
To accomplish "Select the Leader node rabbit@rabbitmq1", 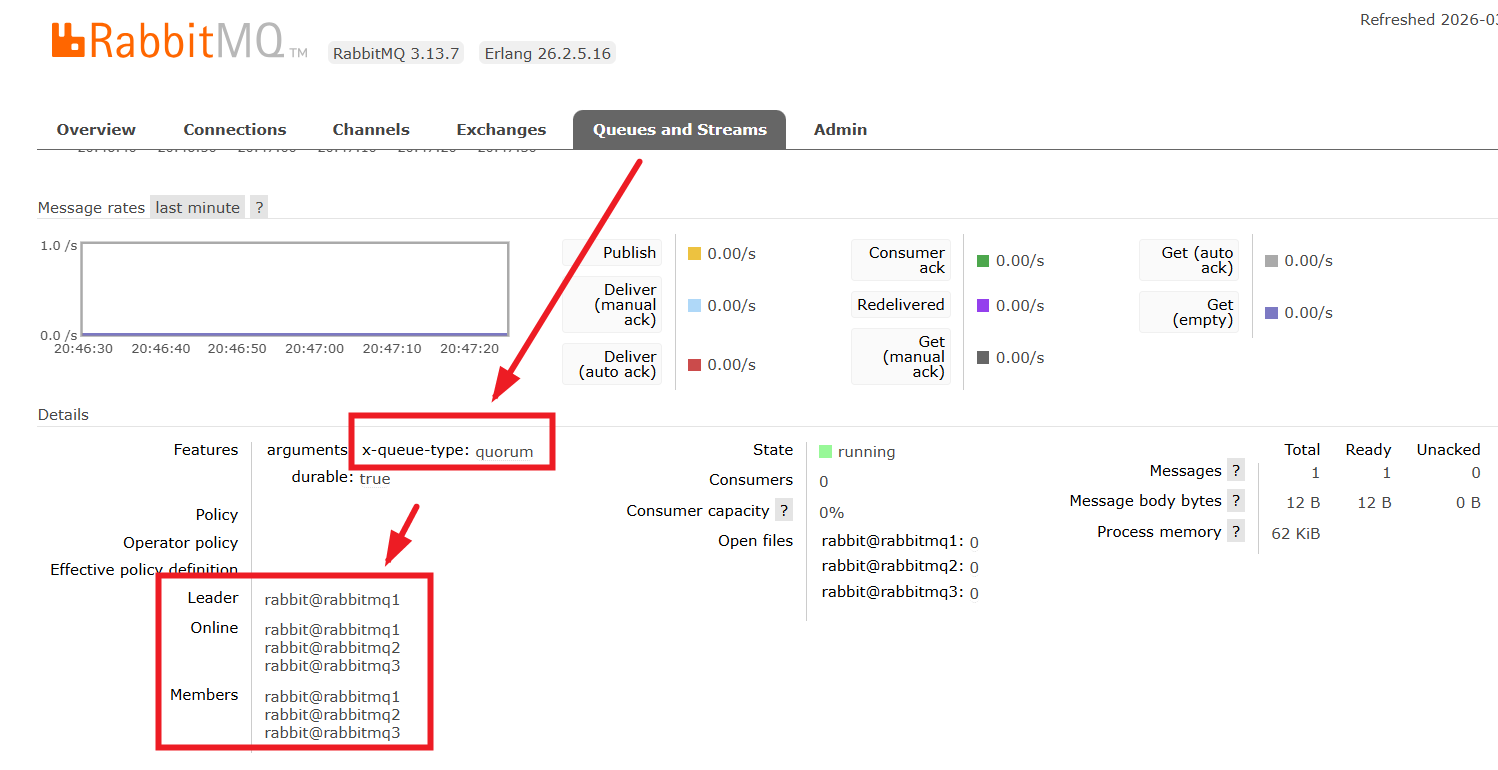I will 332,600.
